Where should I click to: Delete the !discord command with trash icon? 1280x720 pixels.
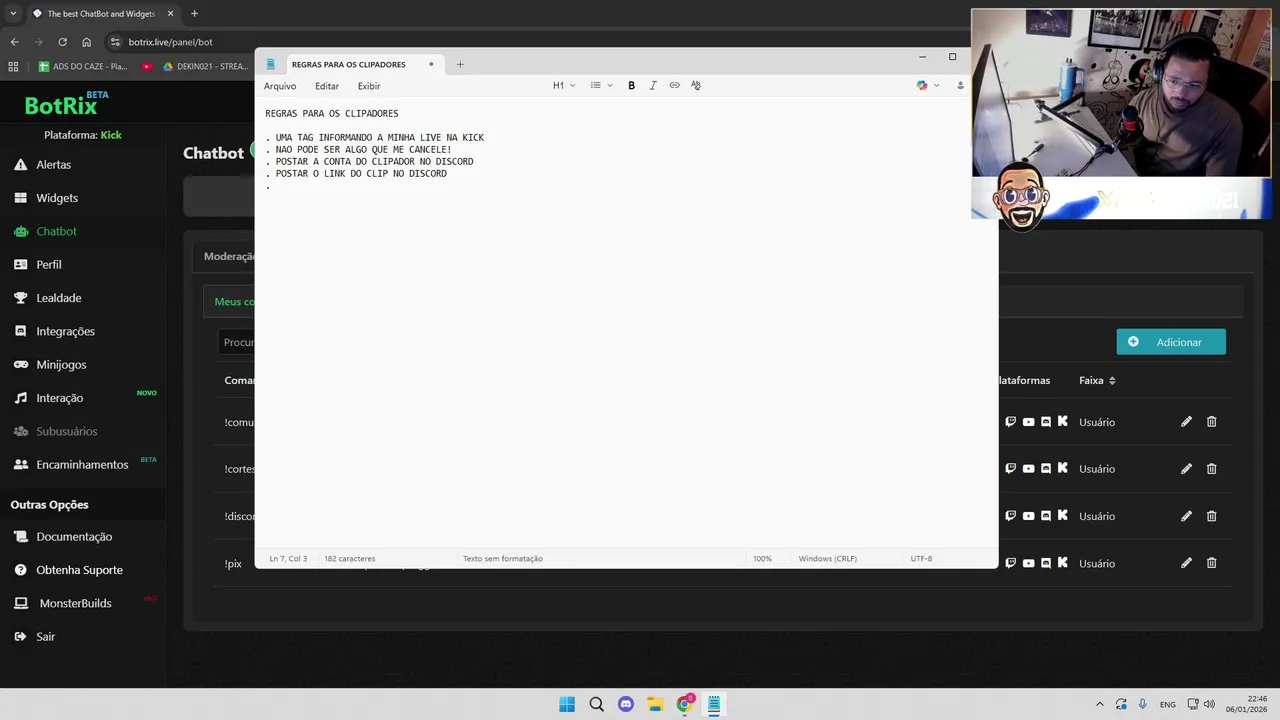click(1211, 516)
